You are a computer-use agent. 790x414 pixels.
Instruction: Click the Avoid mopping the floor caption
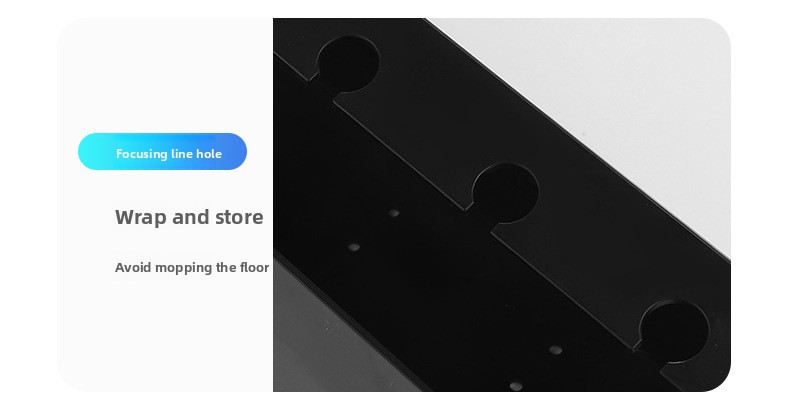pos(192,267)
